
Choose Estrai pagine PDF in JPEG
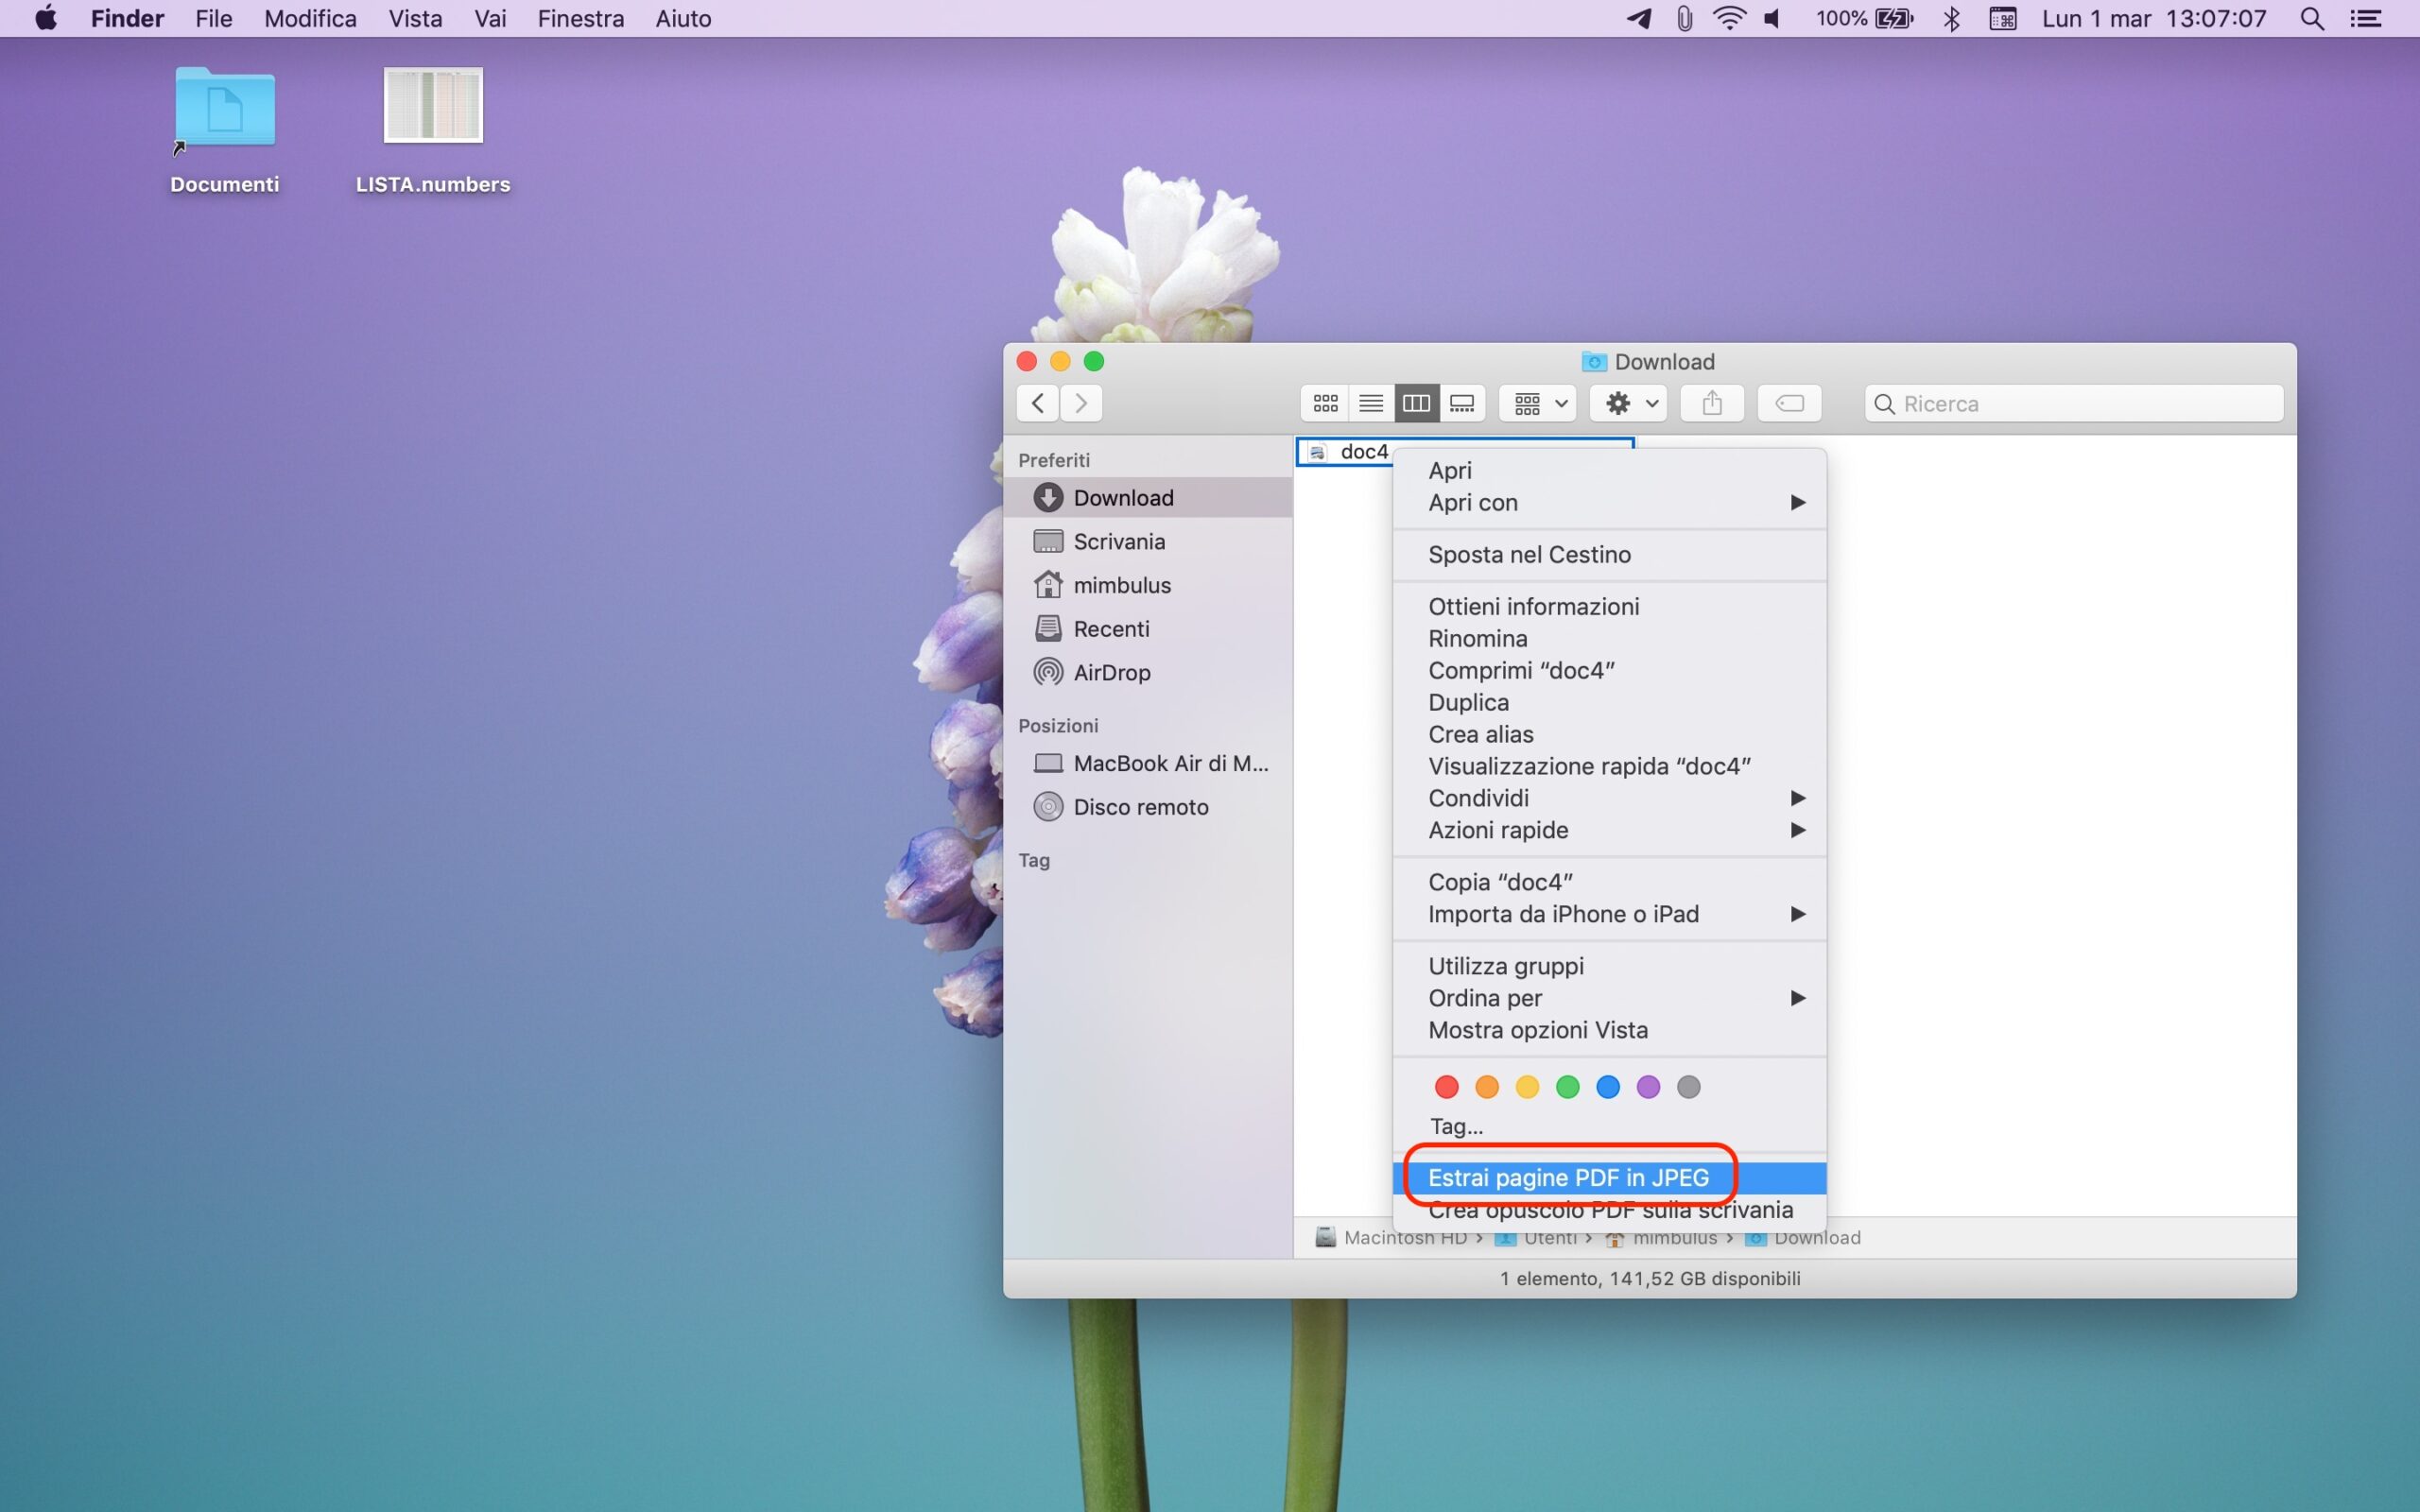pos(1568,1178)
